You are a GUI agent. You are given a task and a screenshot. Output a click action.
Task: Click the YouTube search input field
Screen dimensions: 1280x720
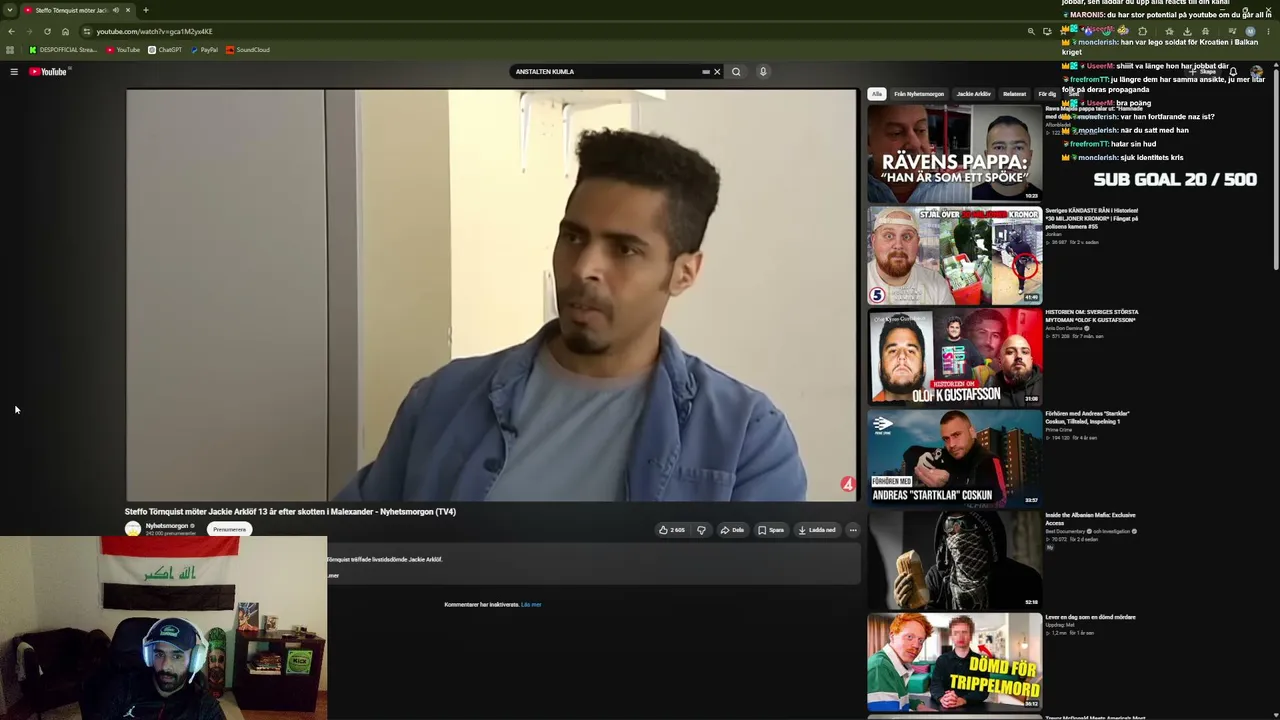(x=606, y=72)
